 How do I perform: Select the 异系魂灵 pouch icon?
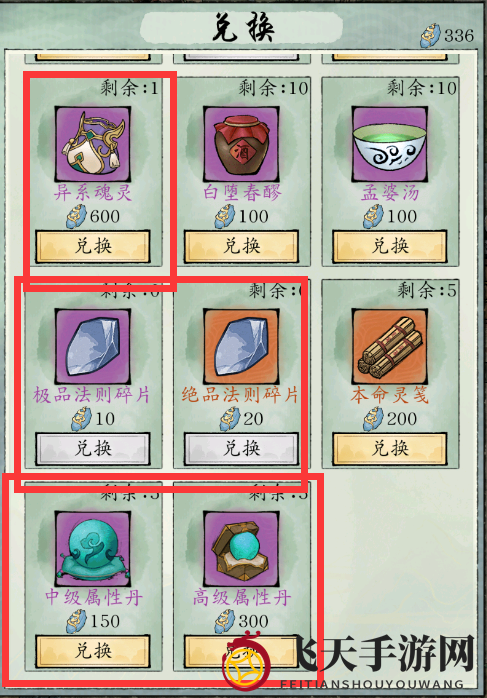pyautogui.click(x=93, y=144)
